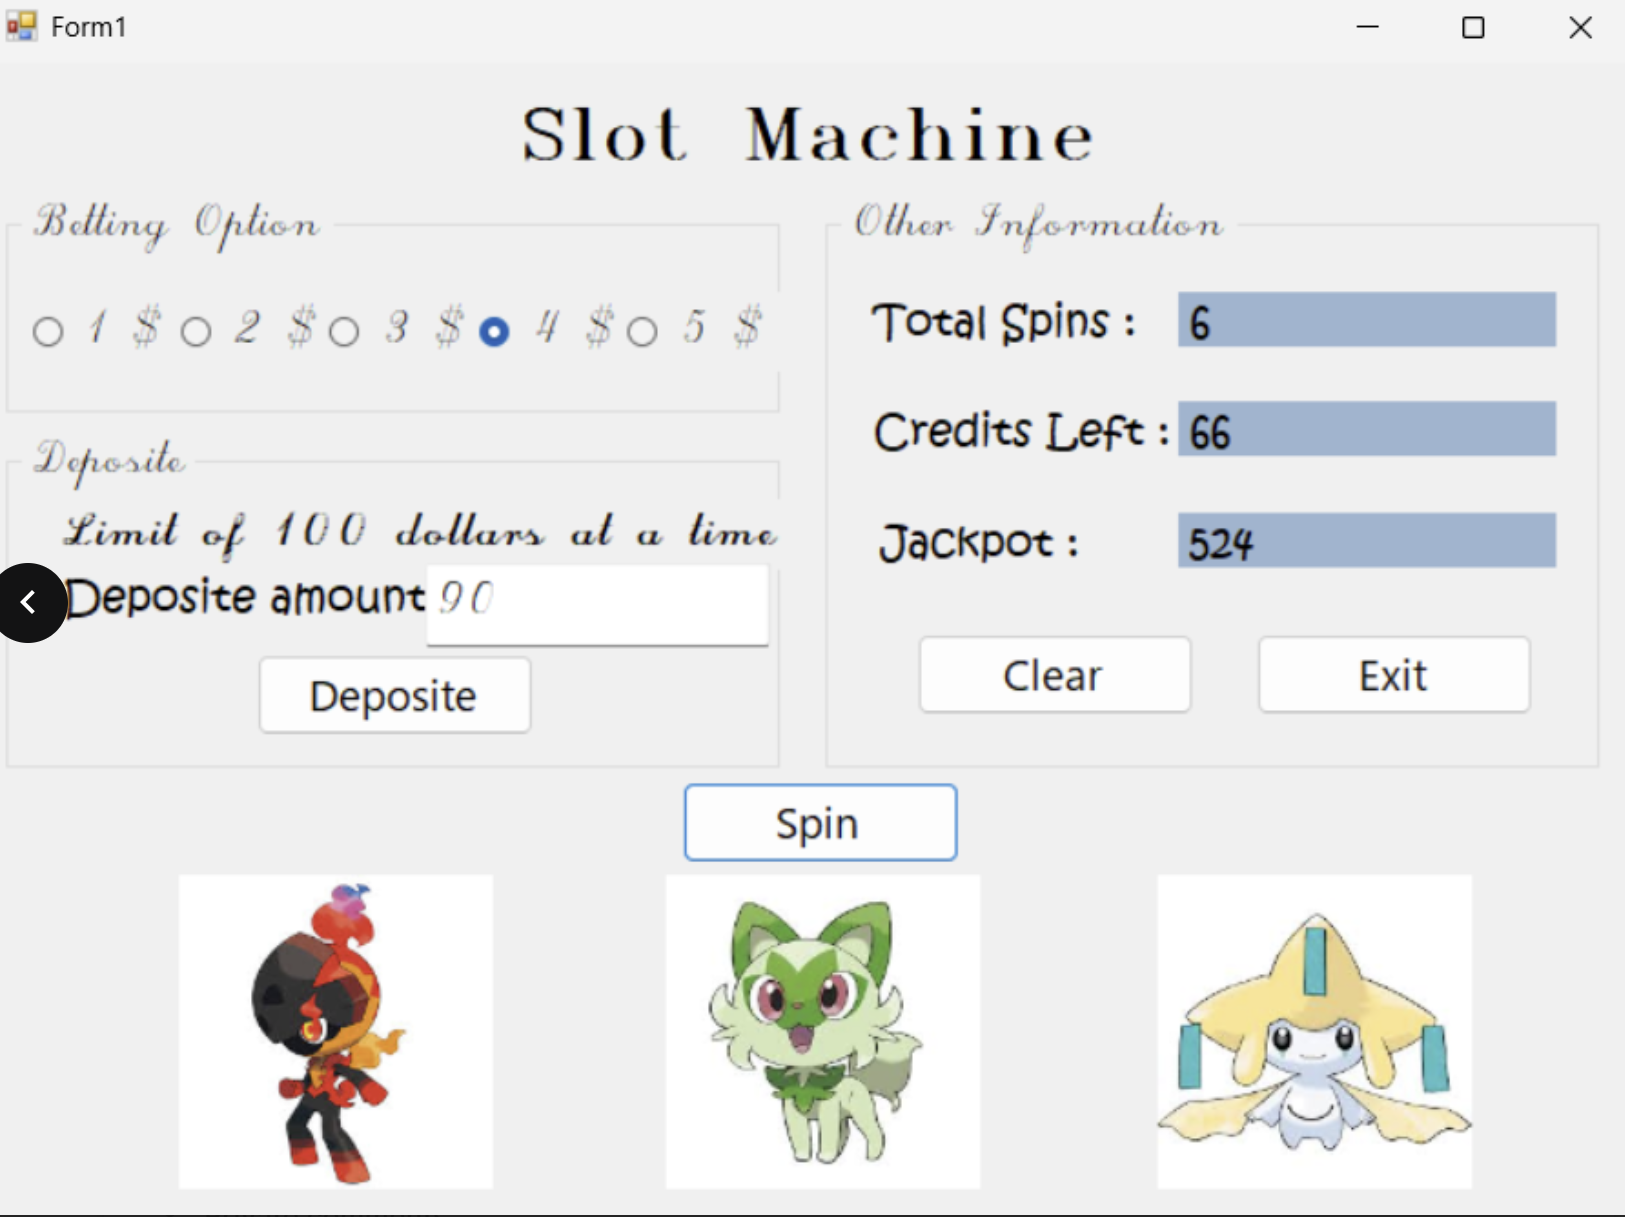1625x1217 pixels.
Task: Click the yellow star-headed reel image
Action: coord(1314,1032)
